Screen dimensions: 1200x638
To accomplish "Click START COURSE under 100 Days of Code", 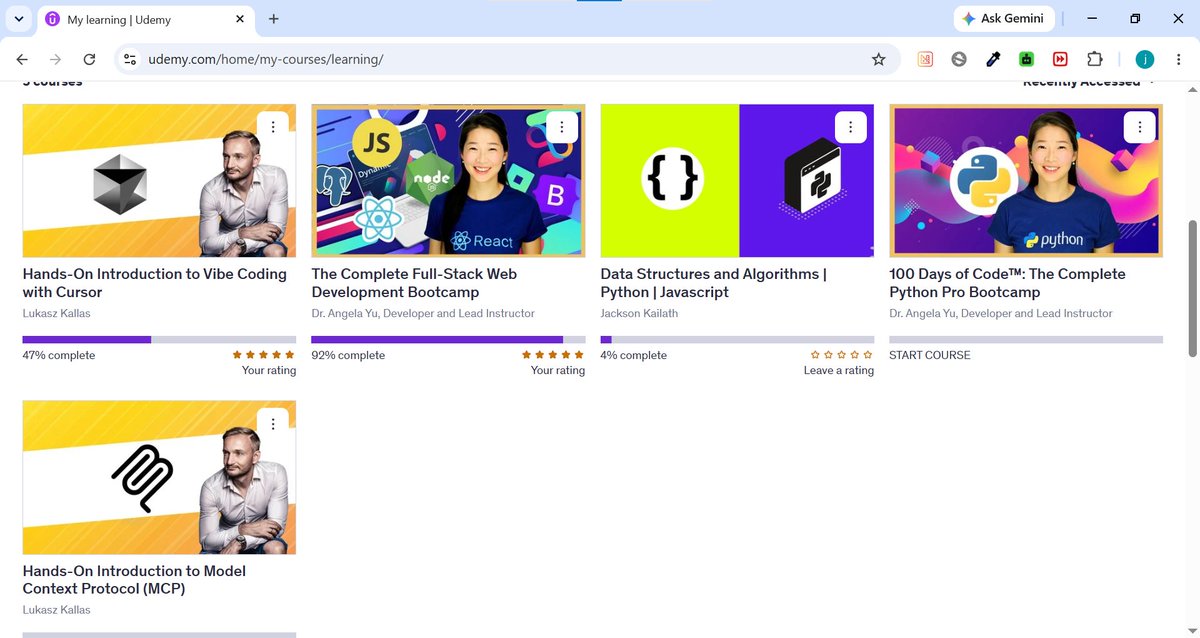I will (930, 355).
